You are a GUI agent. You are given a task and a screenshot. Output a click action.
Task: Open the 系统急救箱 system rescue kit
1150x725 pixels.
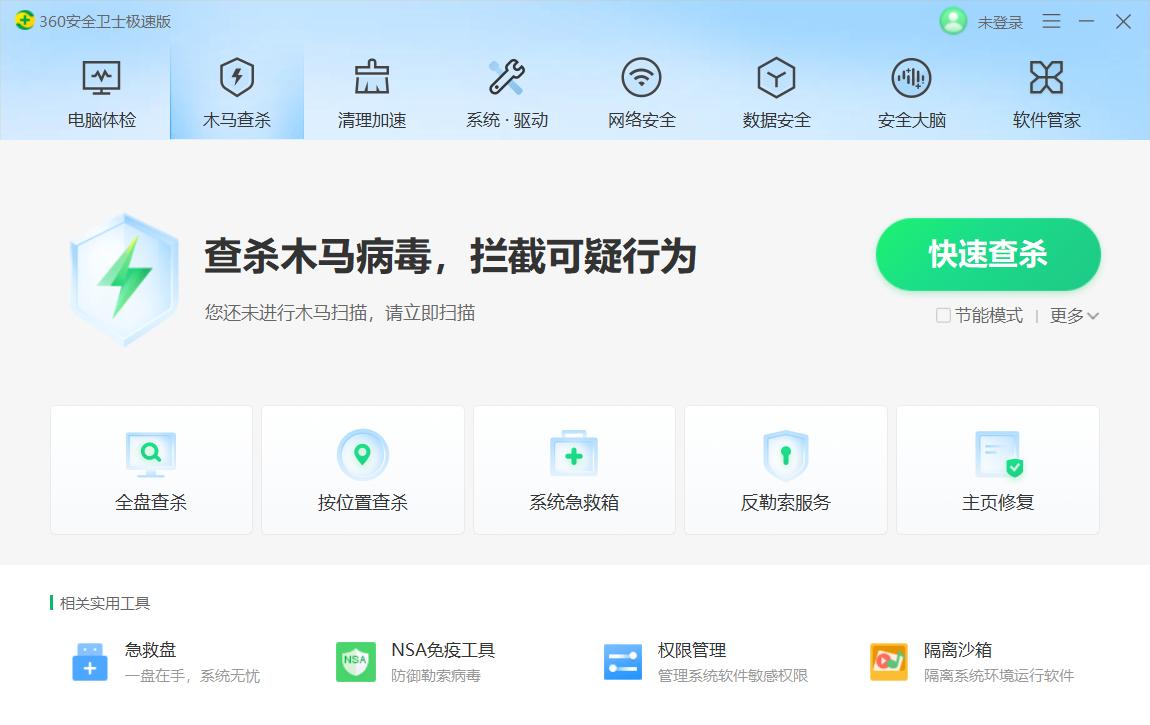tap(574, 468)
